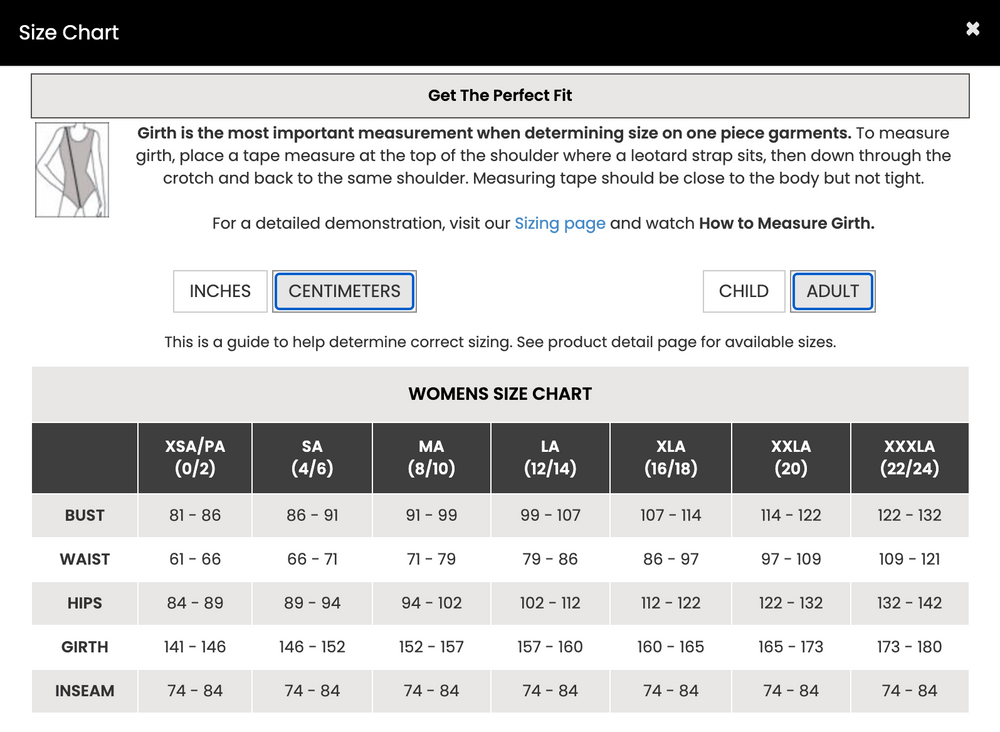The image size is (1000, 732).
Task: Click the XXXLA (22/24) column header
Action: [909, 457]
